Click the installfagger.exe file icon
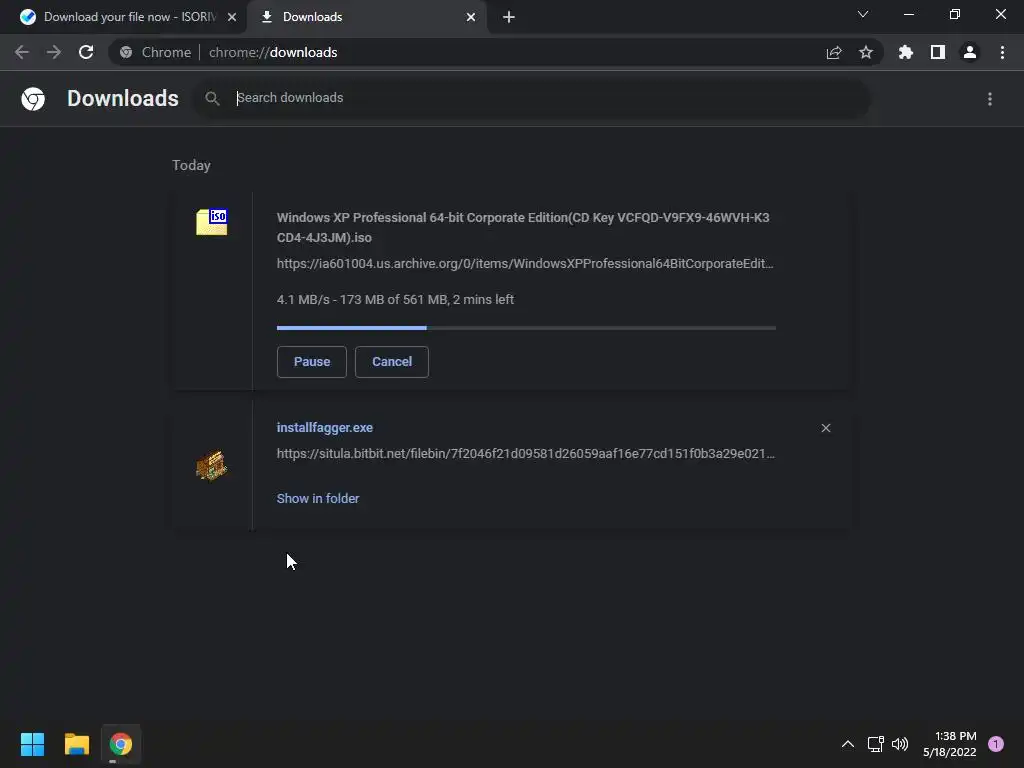This screenshot has width=1024, height=768. [212, 466]
